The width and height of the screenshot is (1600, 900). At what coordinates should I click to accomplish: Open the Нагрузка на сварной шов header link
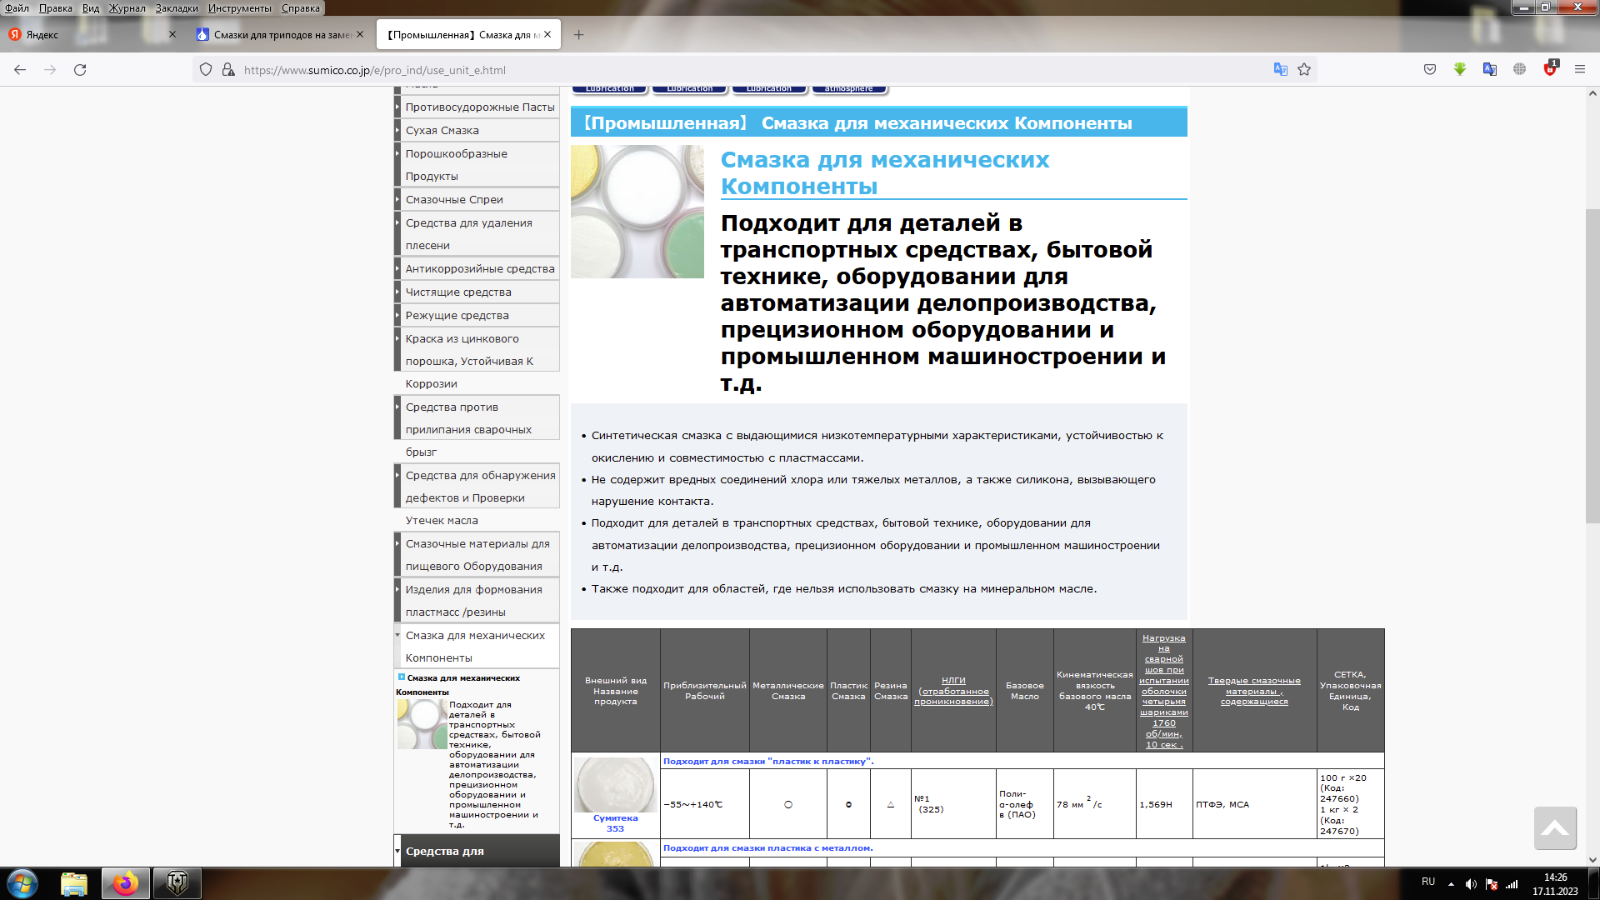coord(1163,691)
